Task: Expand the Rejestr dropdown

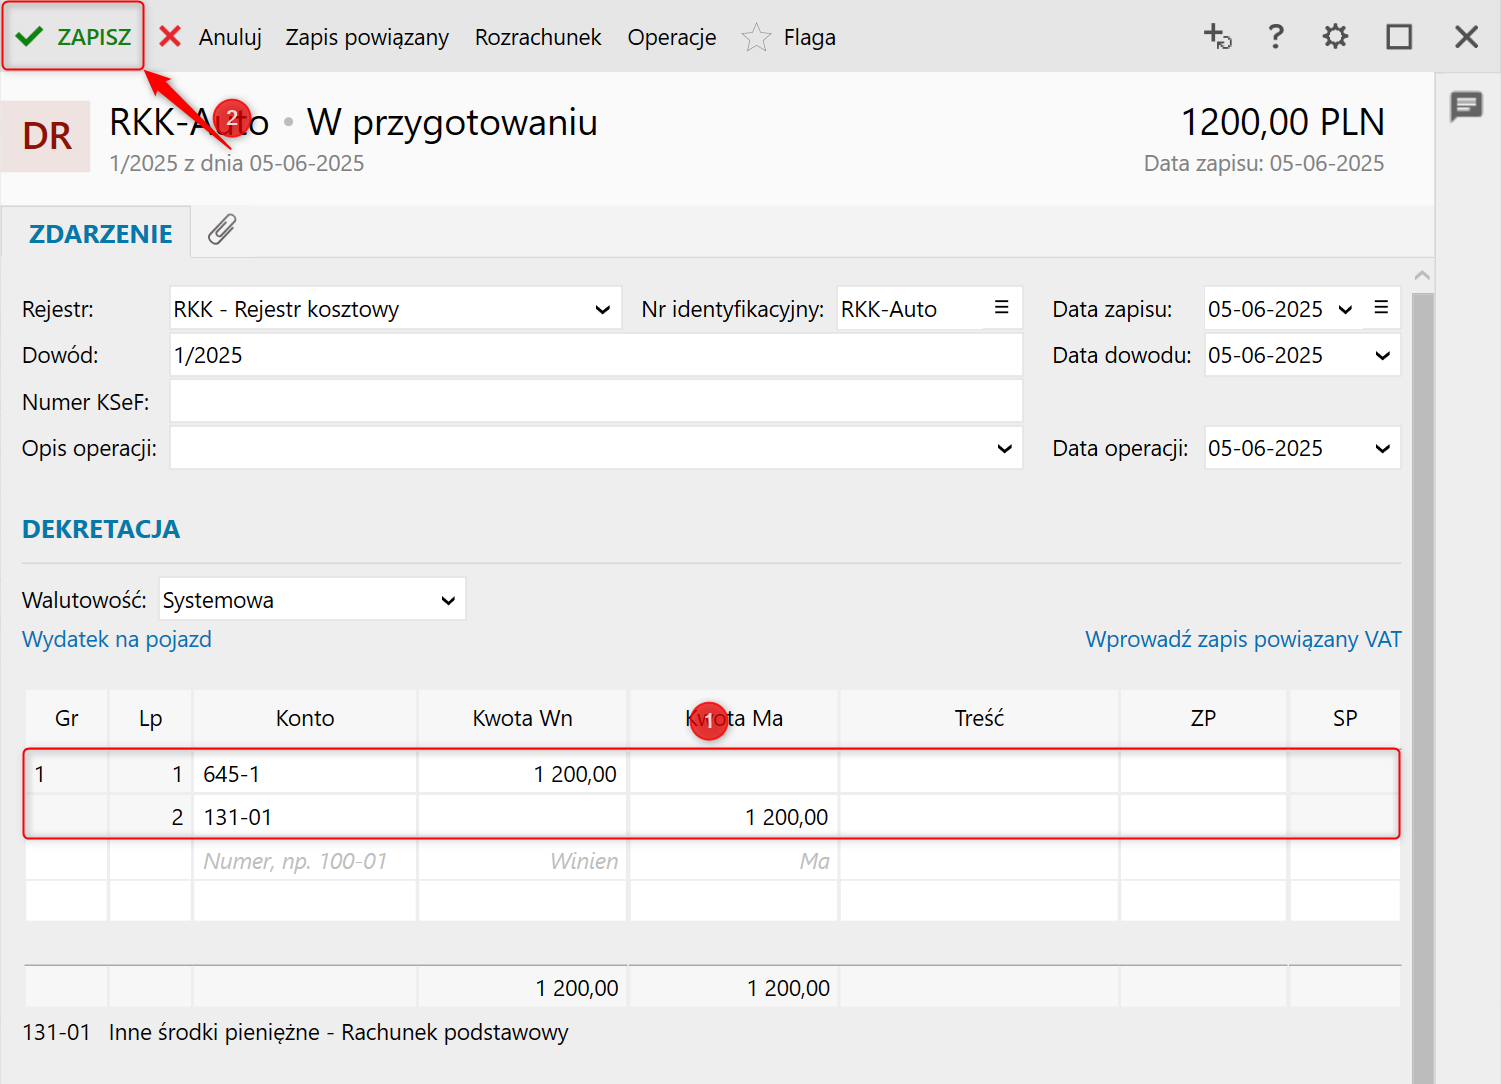Action: pos(602,310)
